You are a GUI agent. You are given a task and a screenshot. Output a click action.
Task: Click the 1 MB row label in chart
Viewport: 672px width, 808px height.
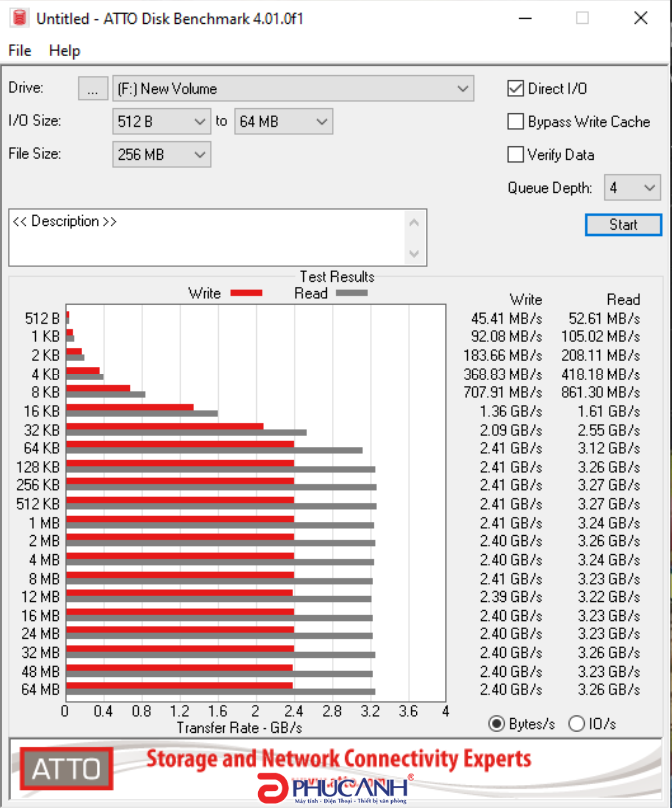click(44, 523)
